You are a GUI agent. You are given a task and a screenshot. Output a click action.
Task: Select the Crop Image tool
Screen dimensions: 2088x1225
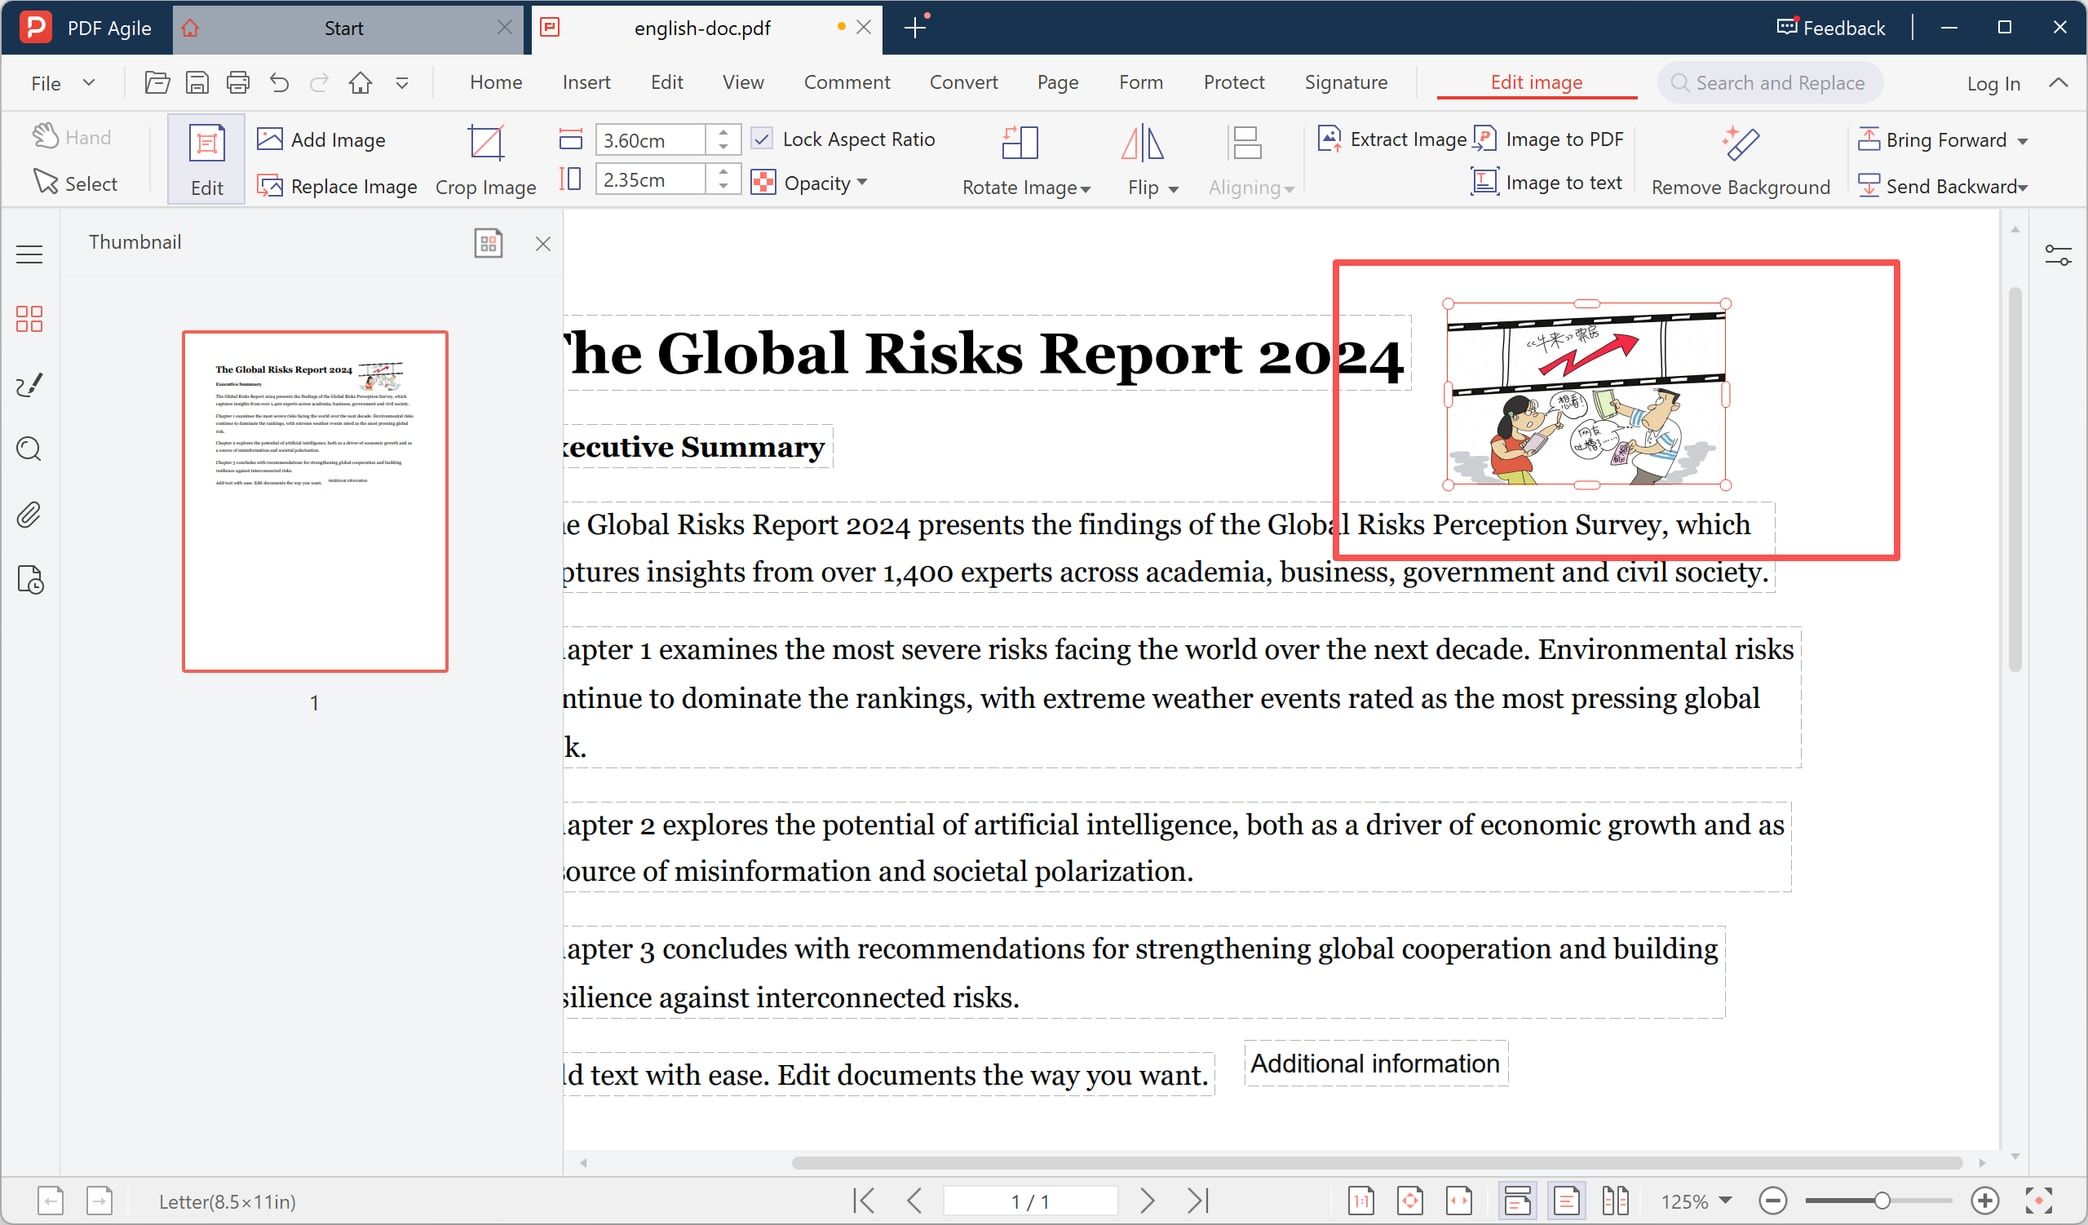pos(486,161)
